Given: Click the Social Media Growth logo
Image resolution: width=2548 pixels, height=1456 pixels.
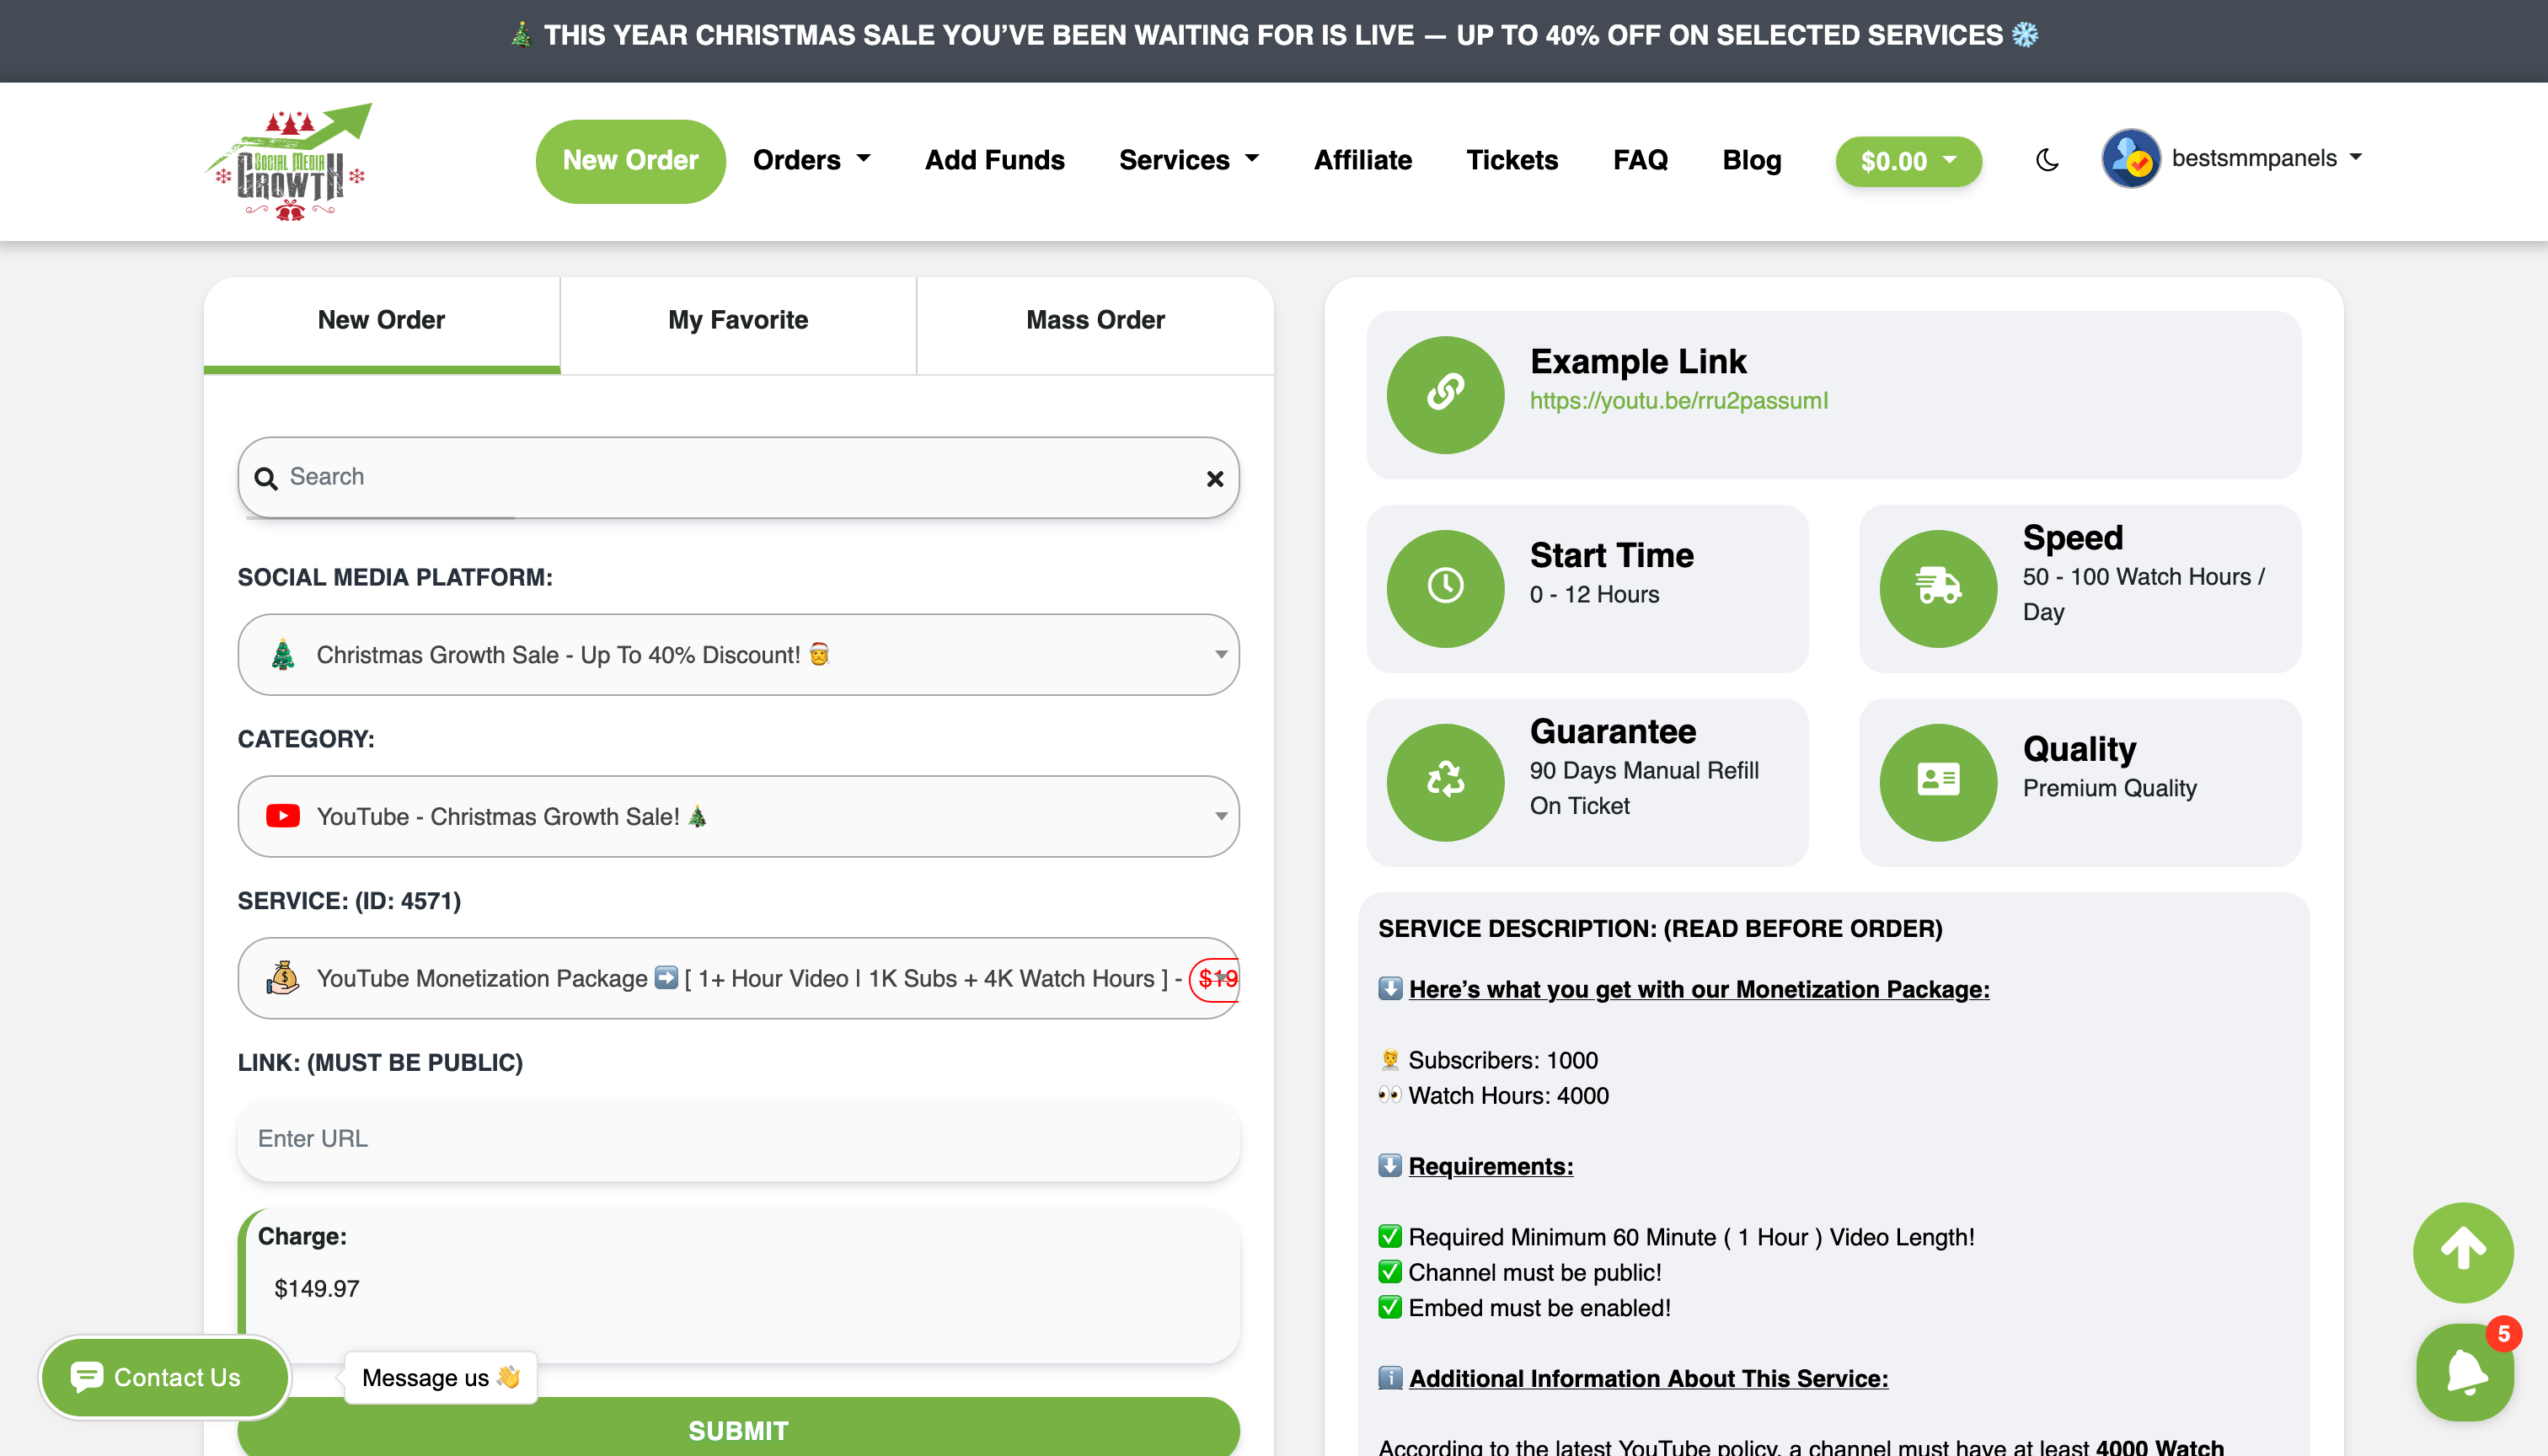Looking at the screenshot, I should point(289,162).
